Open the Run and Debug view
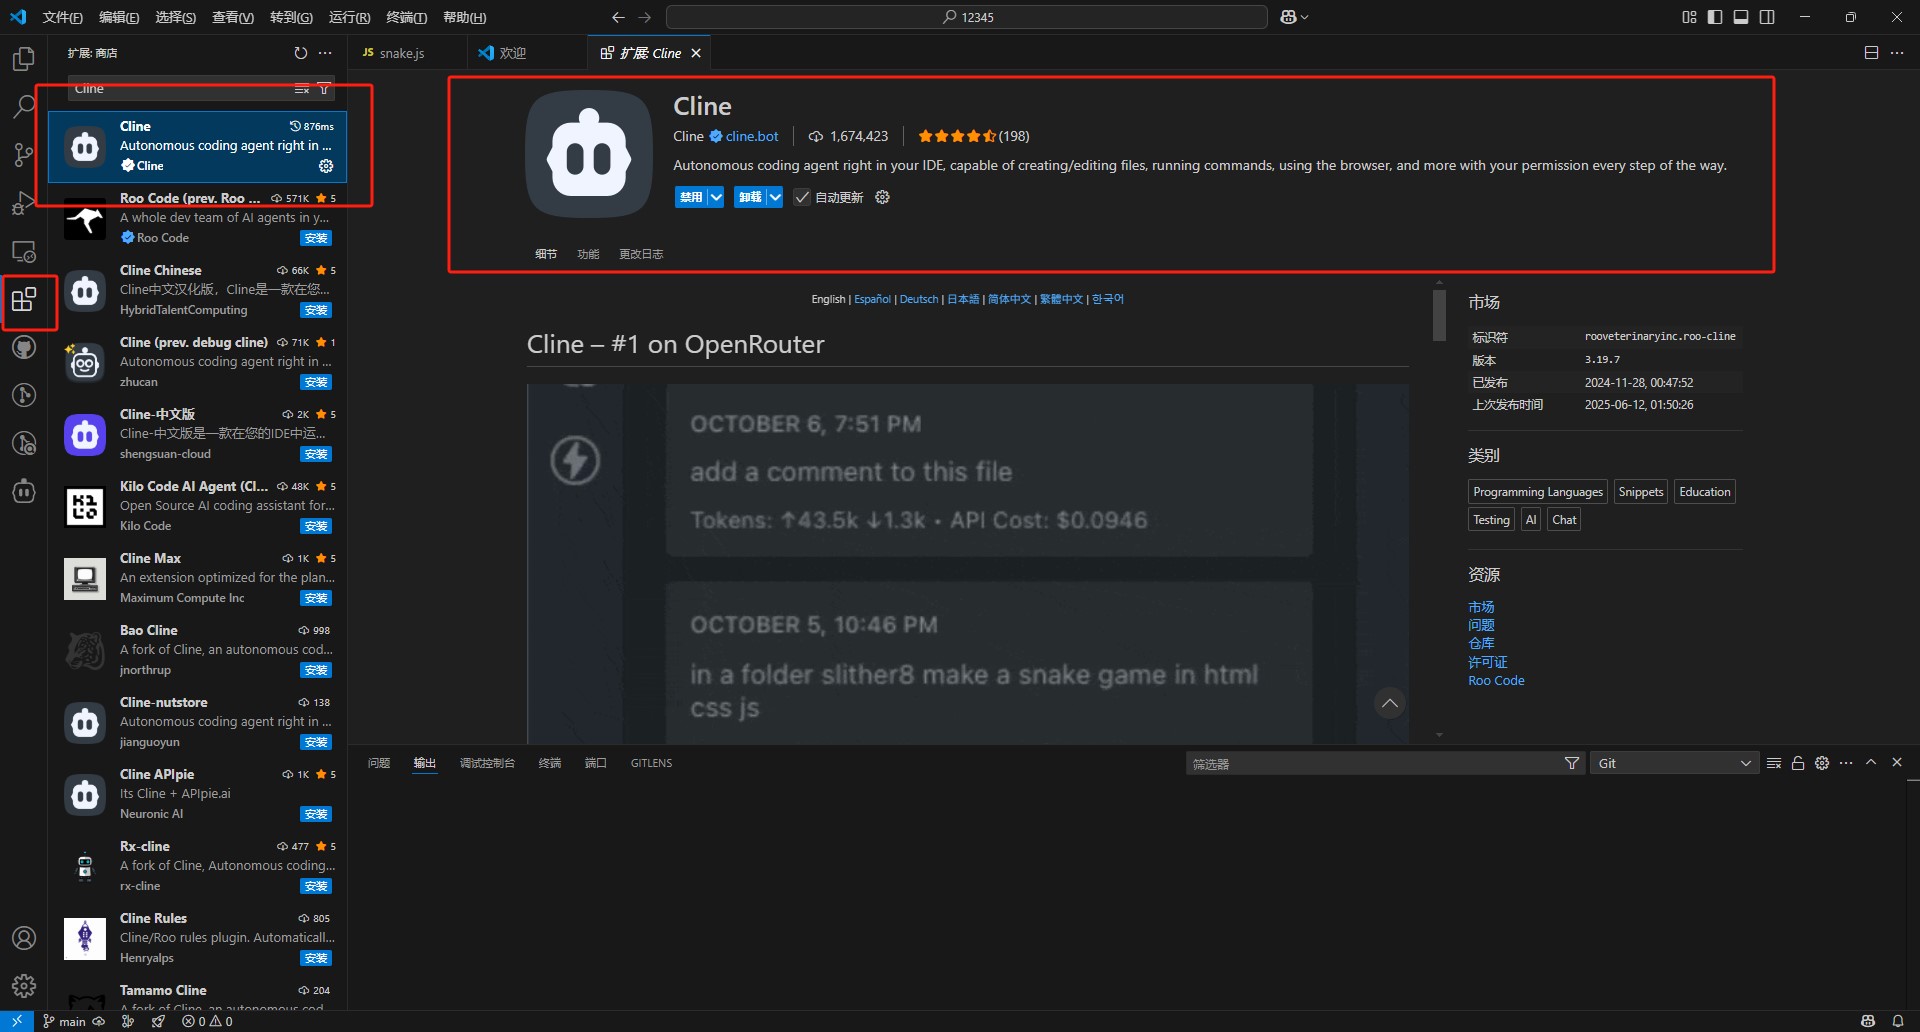 pyautogui.click(x=24, y=203)
